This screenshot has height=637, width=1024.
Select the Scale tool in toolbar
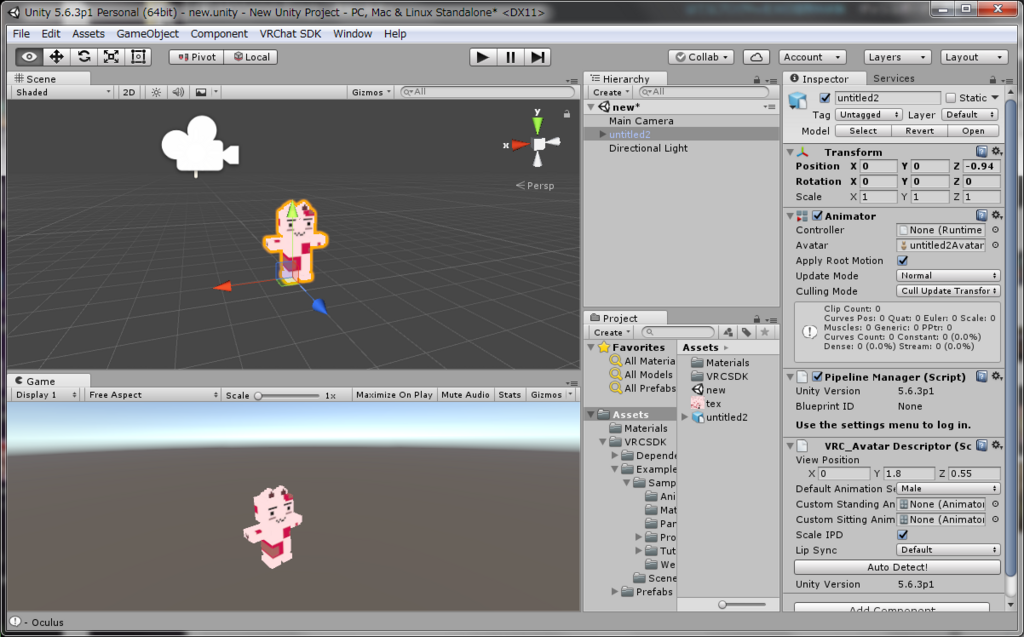click(x=111, y=57)
